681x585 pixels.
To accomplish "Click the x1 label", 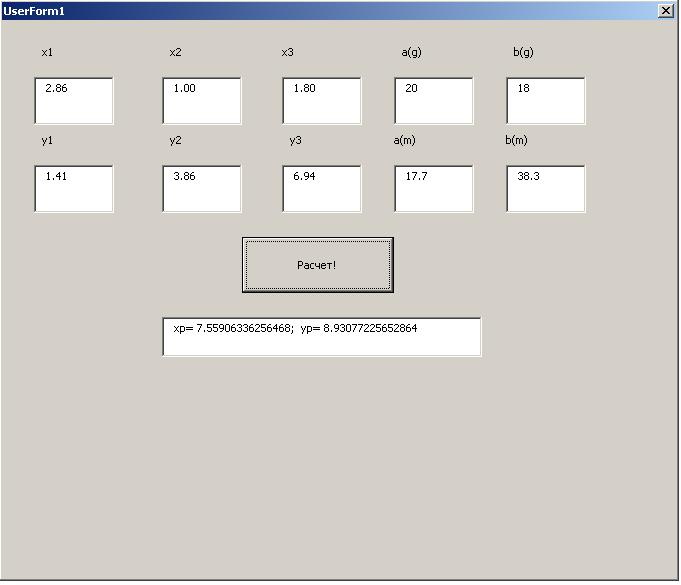I will click(x=47, y=53).
